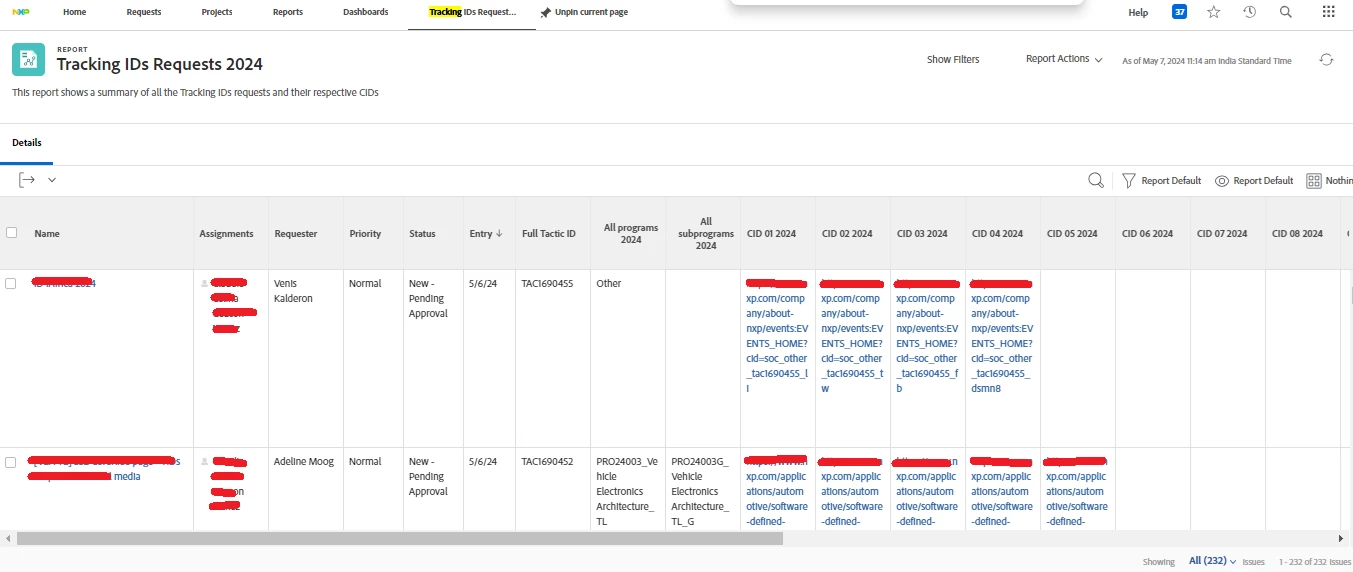The height and width of the screenshot is (572, 1353).
Task: Click the Status column header
Action: coord(422,234)
